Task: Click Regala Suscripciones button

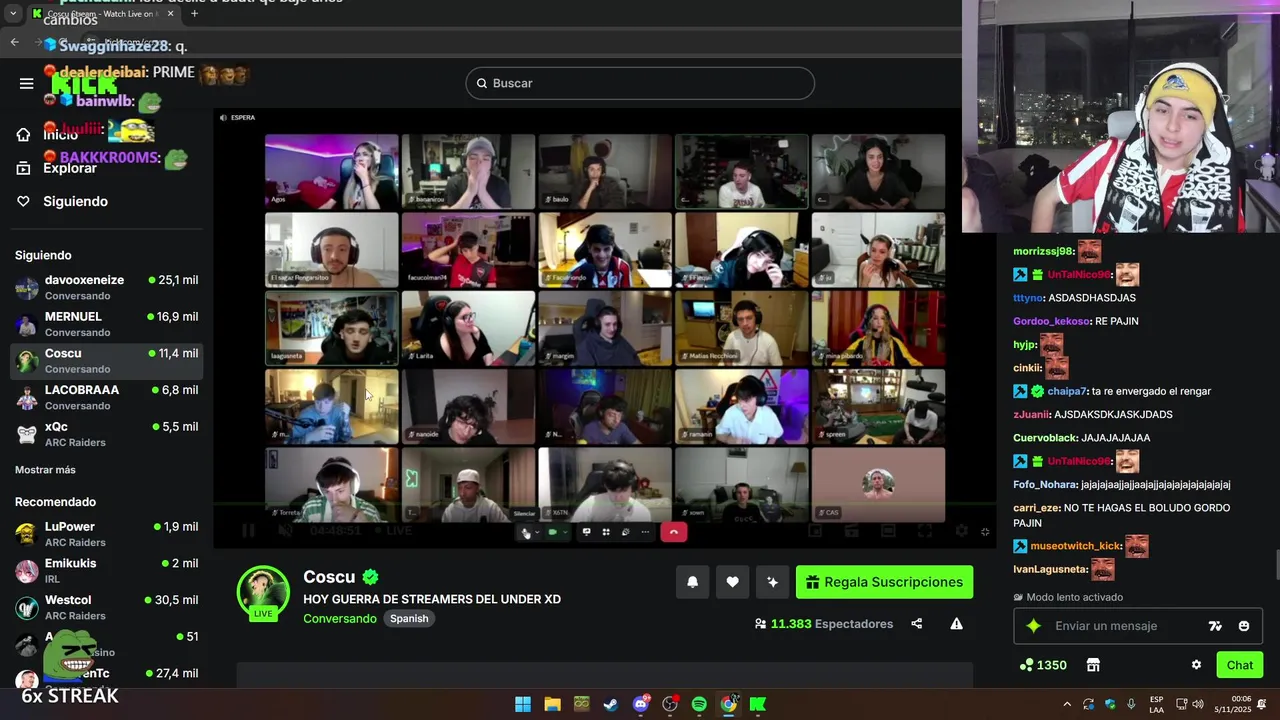Action: pyautogui.click(x=884, y=582)
